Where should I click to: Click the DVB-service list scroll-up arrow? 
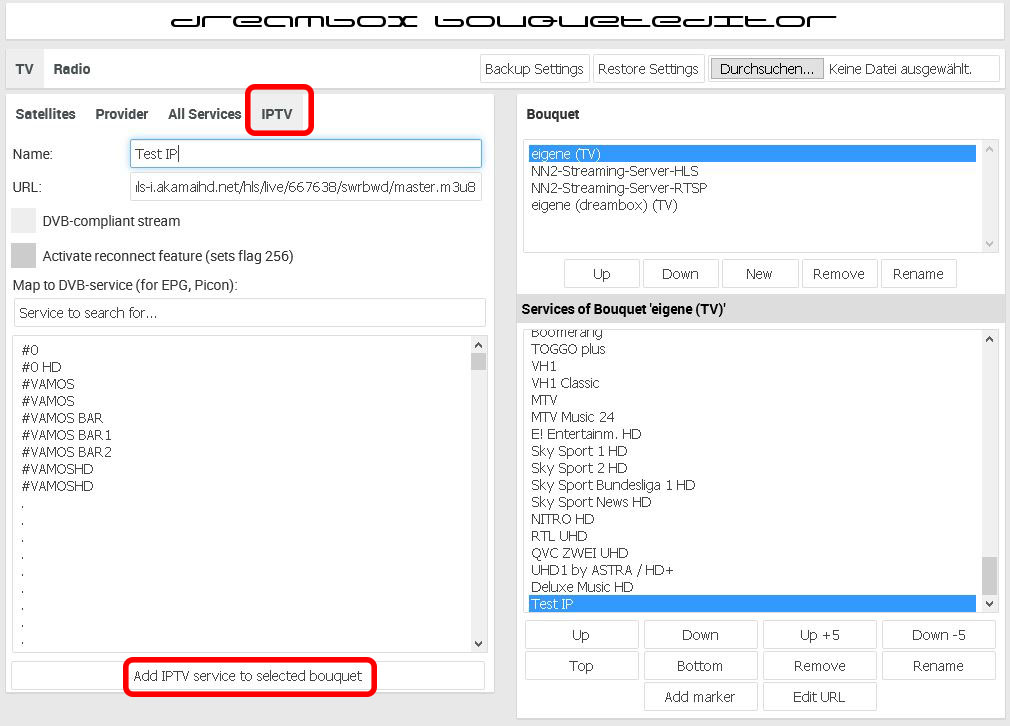478,345
